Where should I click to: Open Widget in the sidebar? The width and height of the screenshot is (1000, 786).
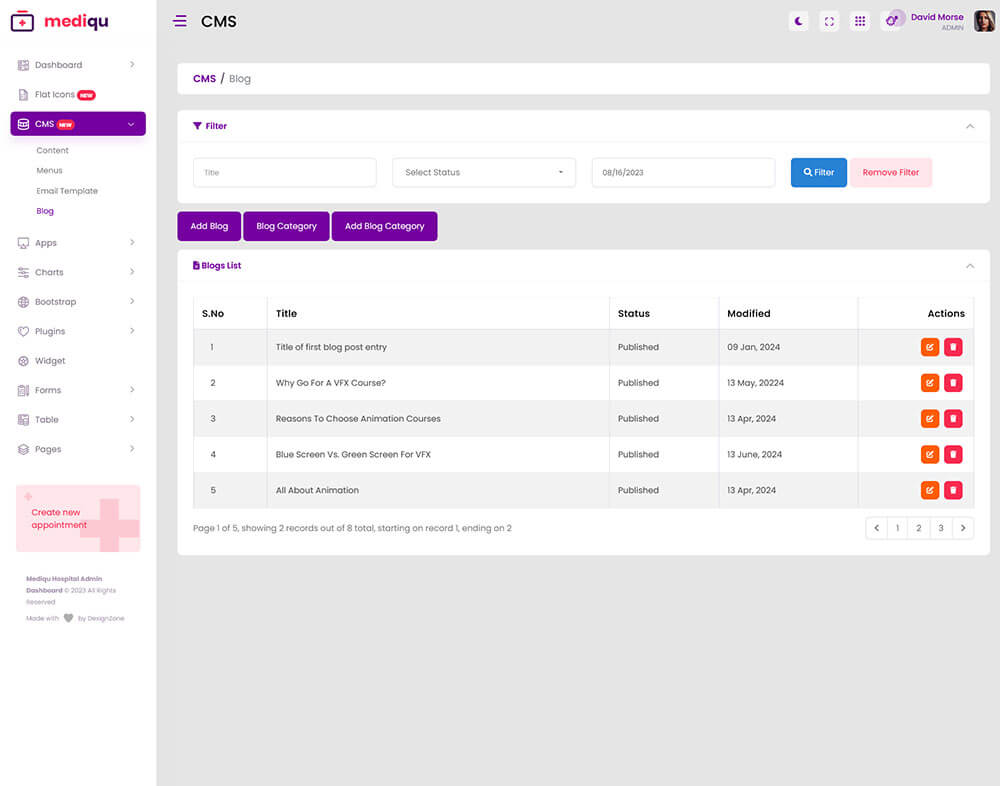(50, 361)
